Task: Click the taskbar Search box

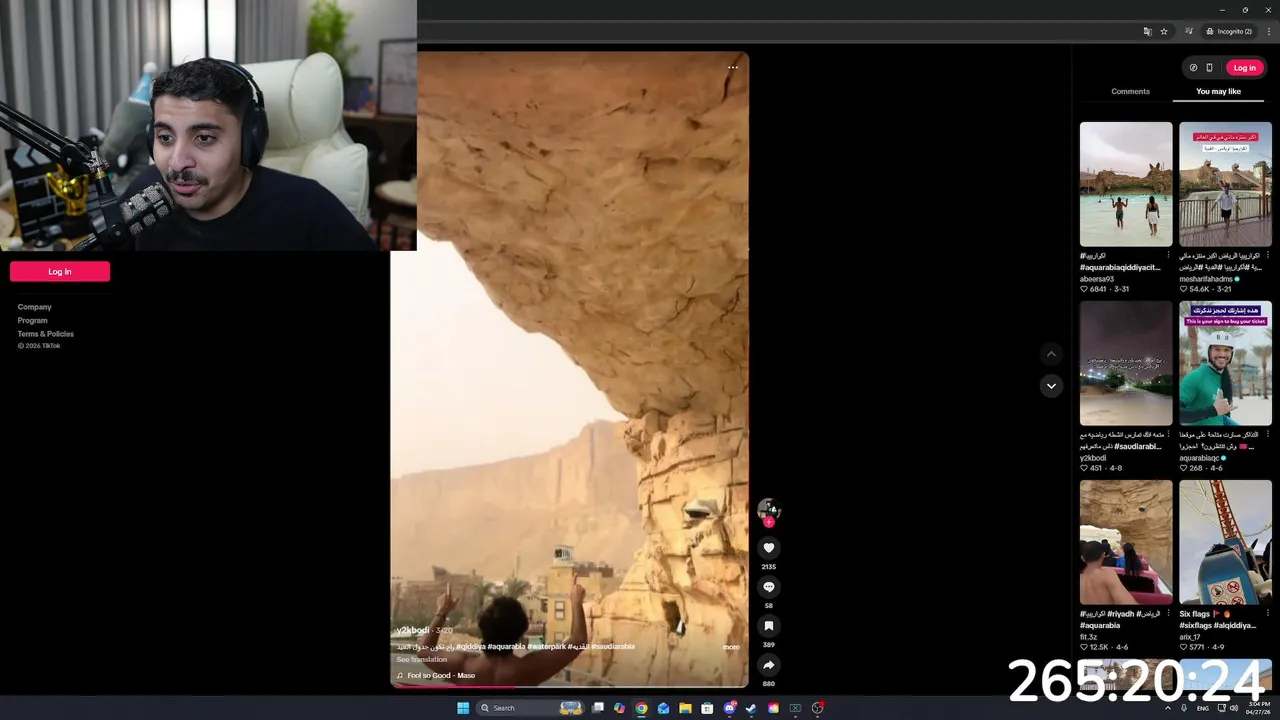Action: [x=530, y=708]
